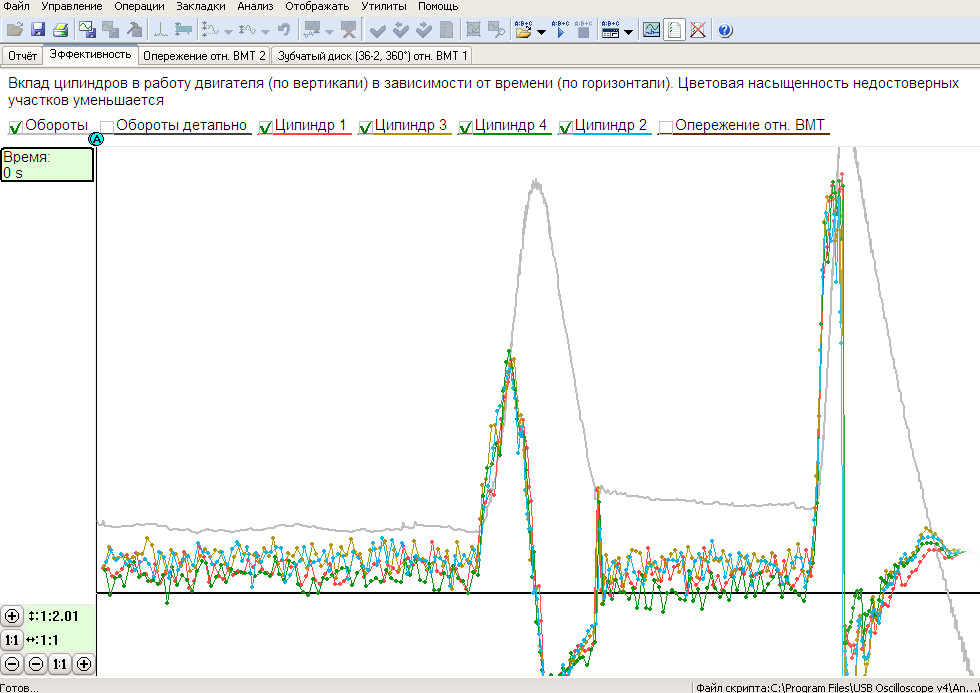Run the script with the play icon
The image size is (980, 693).
(560, 30)
